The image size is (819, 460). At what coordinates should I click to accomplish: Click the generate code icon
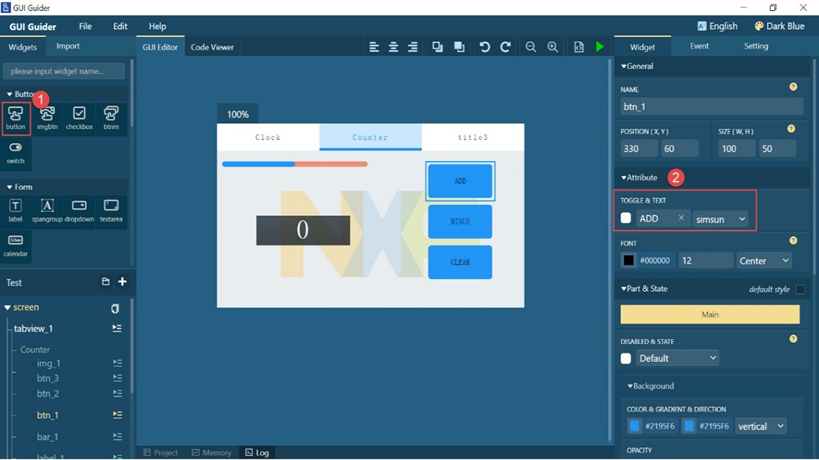(x=579, y=47)
